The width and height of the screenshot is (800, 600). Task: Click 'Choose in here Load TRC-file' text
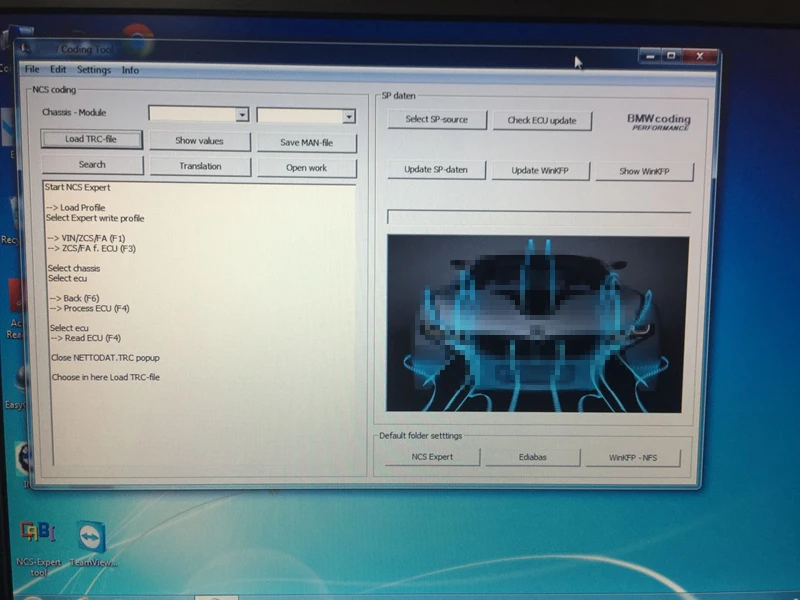(106, 377)
